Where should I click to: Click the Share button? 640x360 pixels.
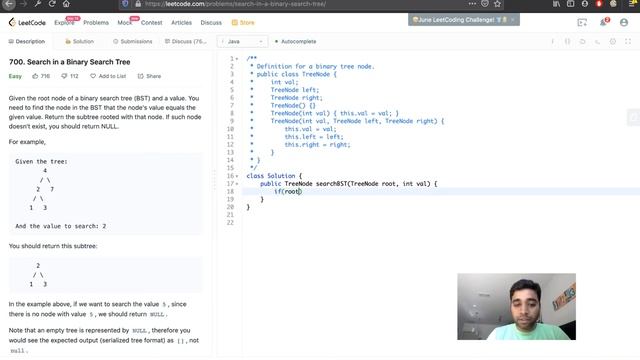149,76
